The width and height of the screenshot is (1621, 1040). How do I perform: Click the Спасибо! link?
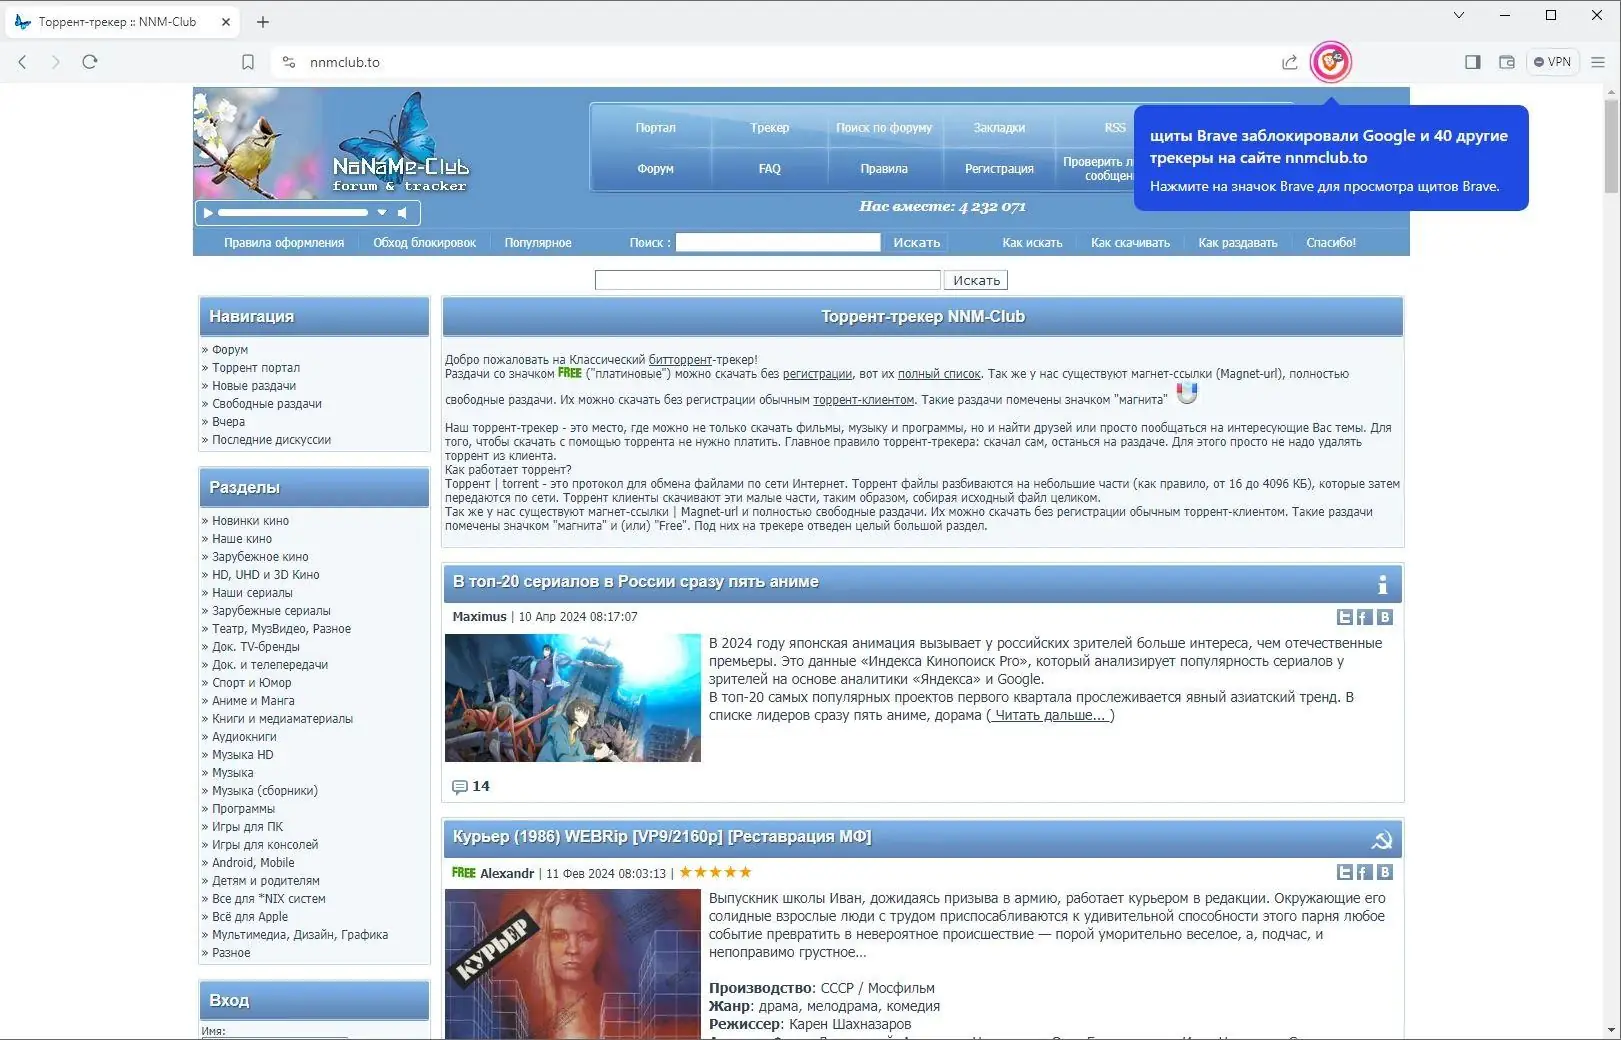pyautogui.click(x=1331, y=243)
